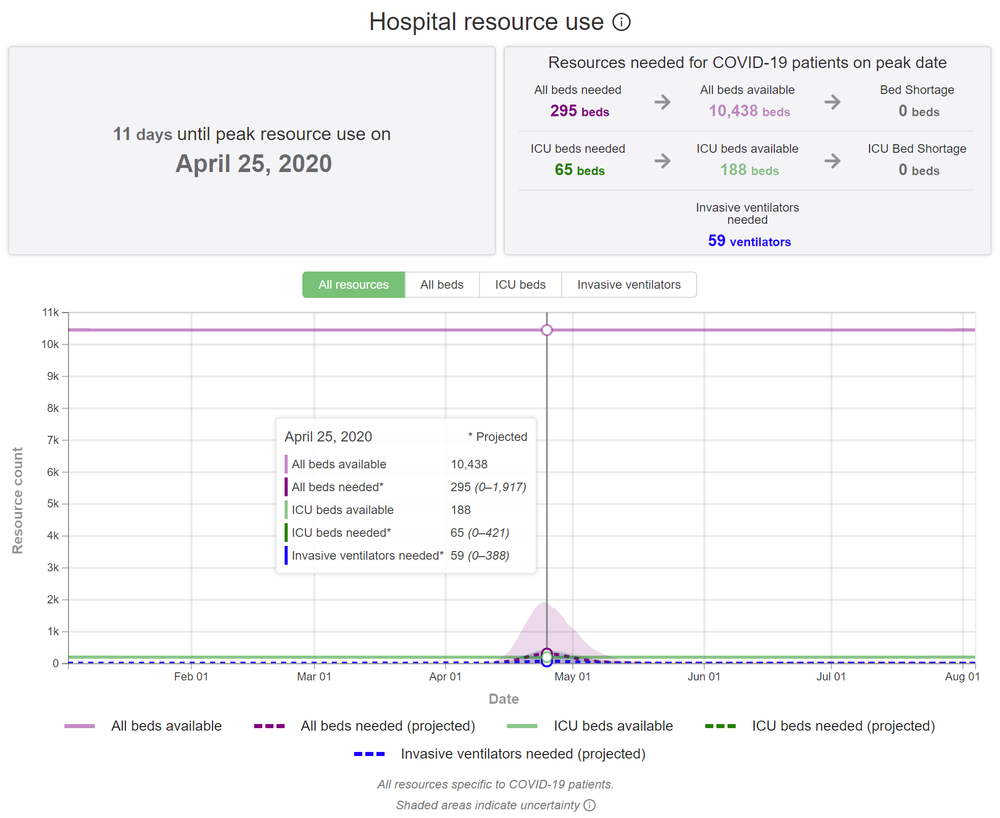Click the 59 ventilators value
Screen dimensions: 1000x818
(749, 241)
